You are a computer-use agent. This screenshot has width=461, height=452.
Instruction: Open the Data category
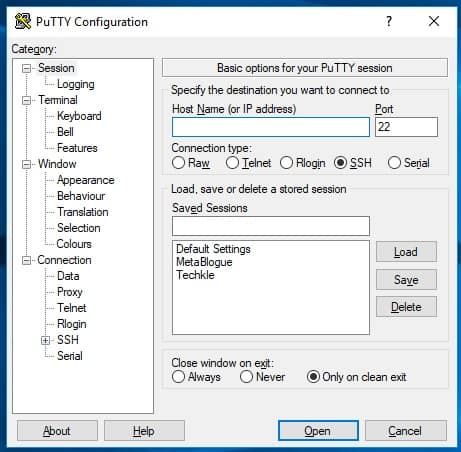click(68, 276)
